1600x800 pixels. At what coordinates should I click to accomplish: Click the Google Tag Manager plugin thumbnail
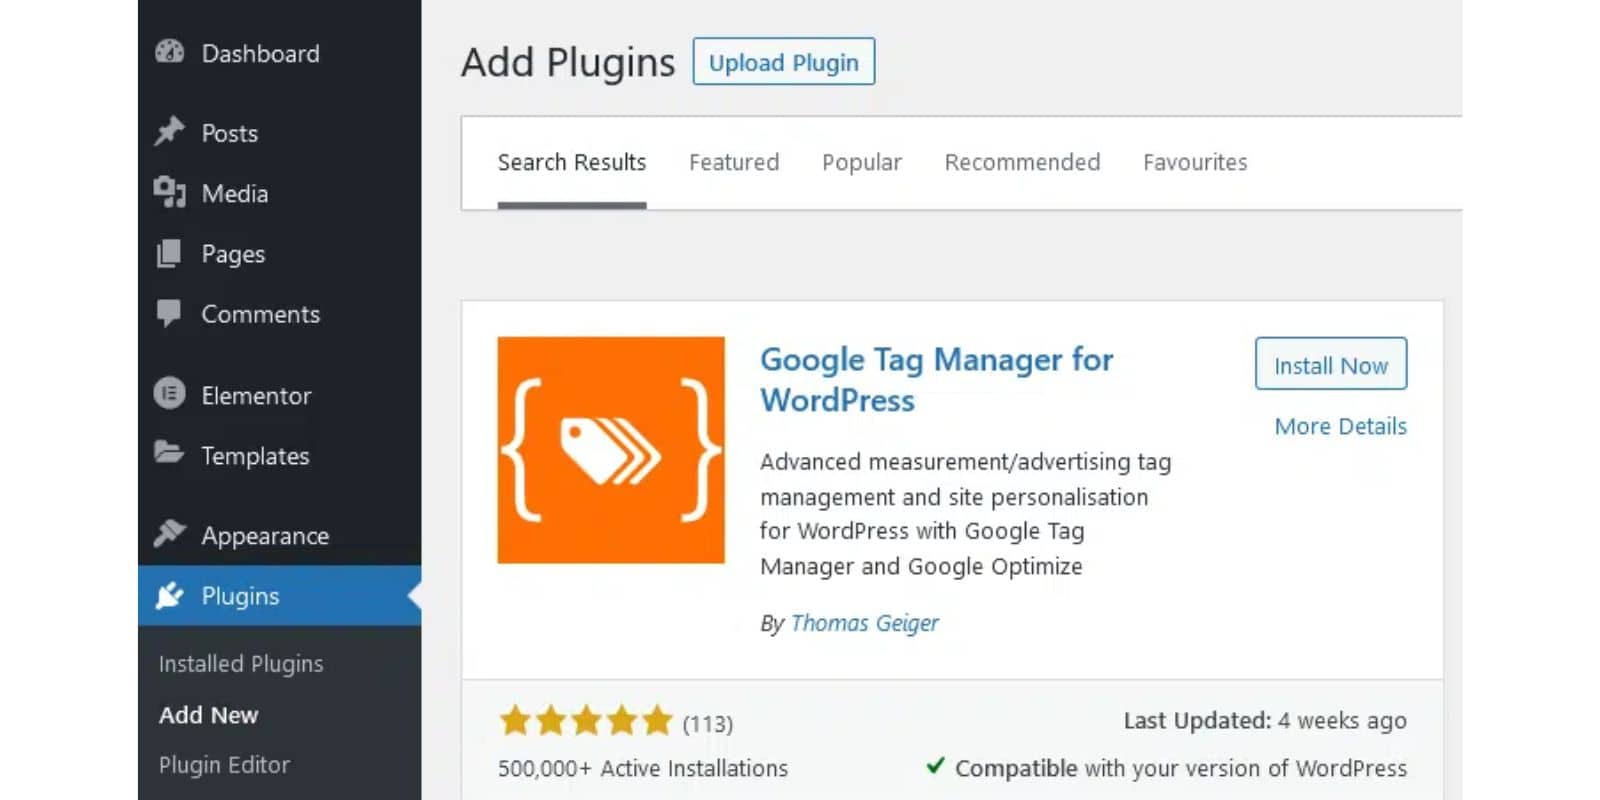pyautogui.click(x=610, y=450)
